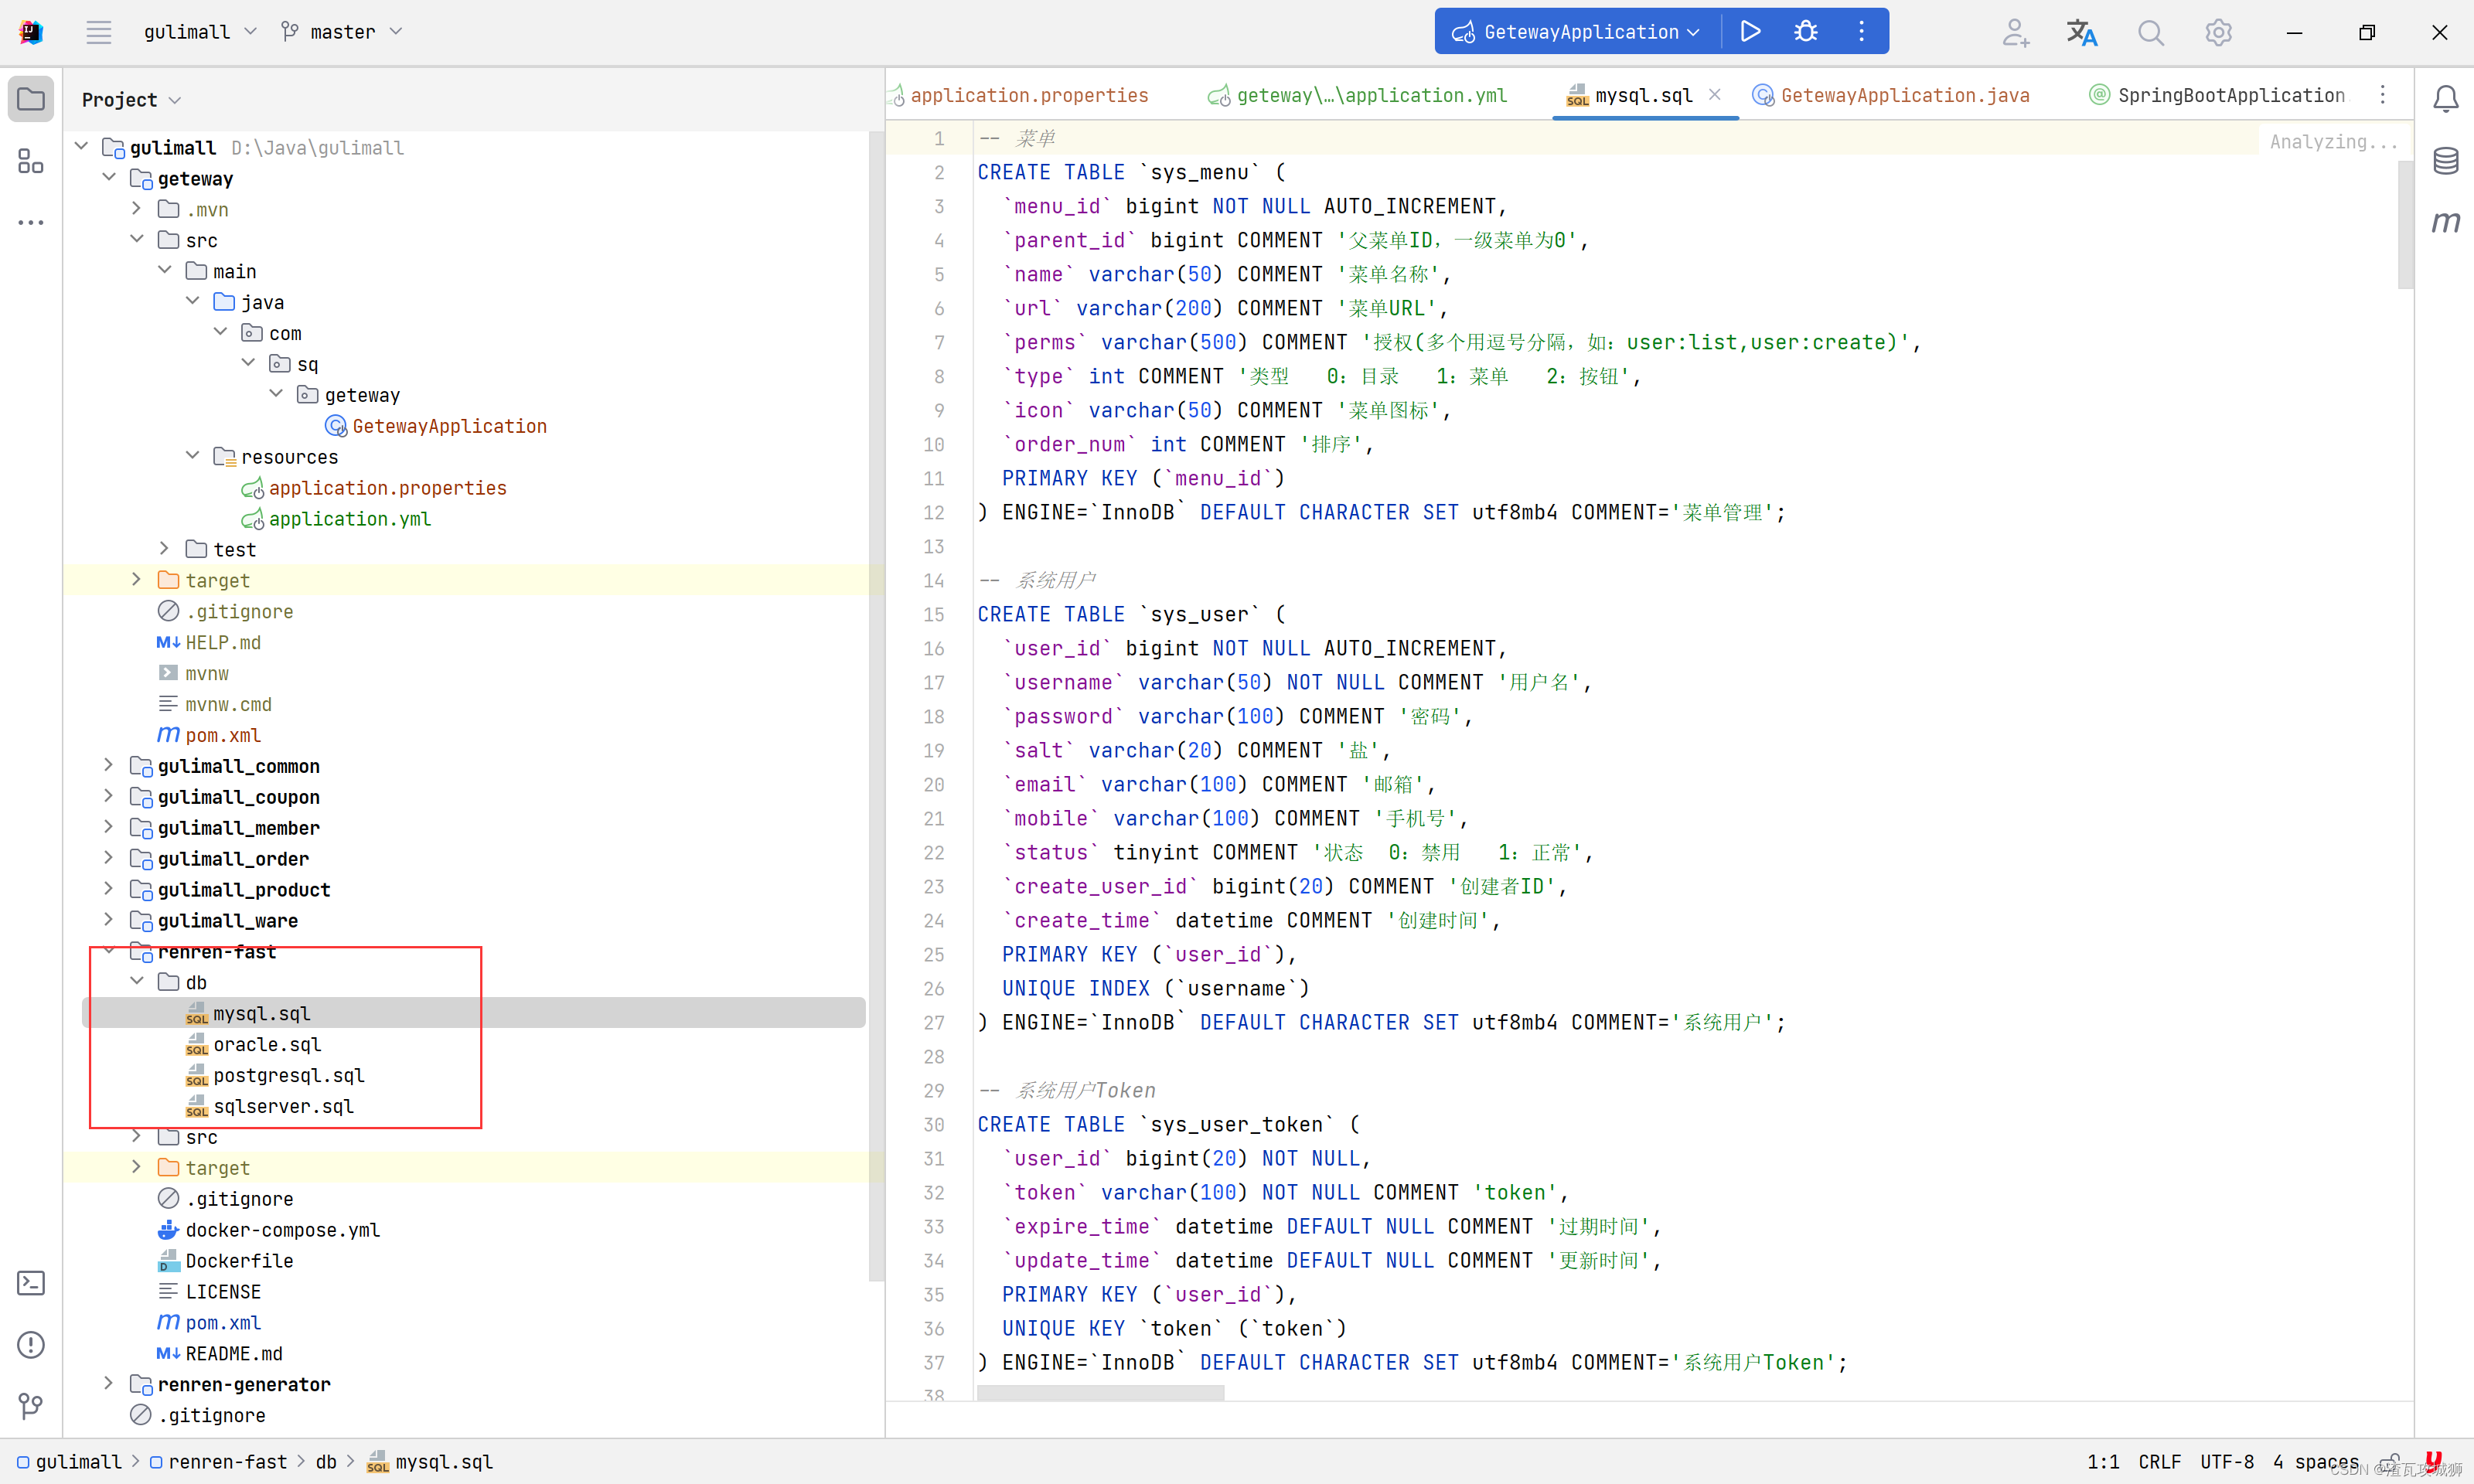The height and width of the screenshot is (1484, 2474).
Task: Select oracle.sql in the project tree
Action: (x=267, y=1044)
